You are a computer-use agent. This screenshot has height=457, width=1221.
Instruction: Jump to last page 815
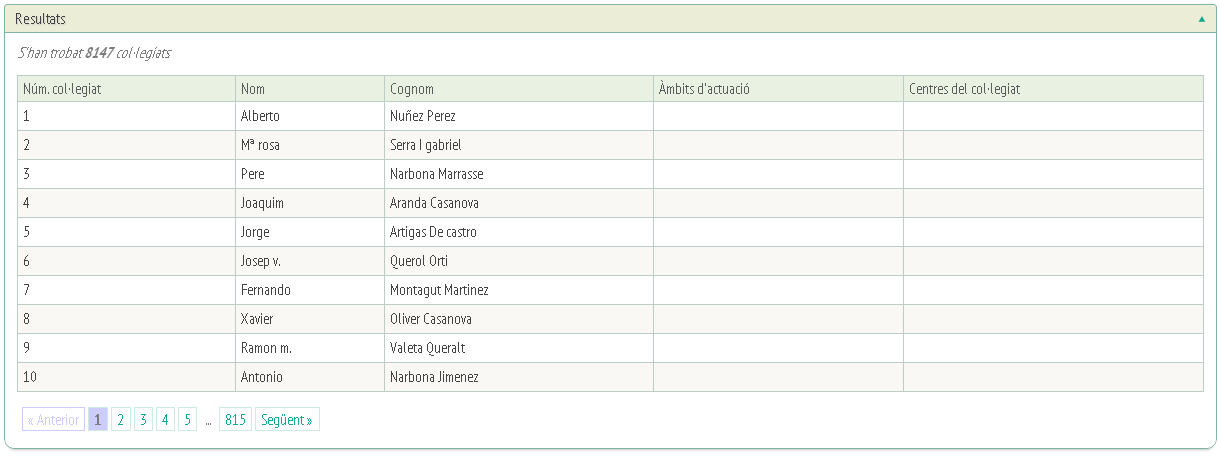pyautogui.click(x=235, y=420)
